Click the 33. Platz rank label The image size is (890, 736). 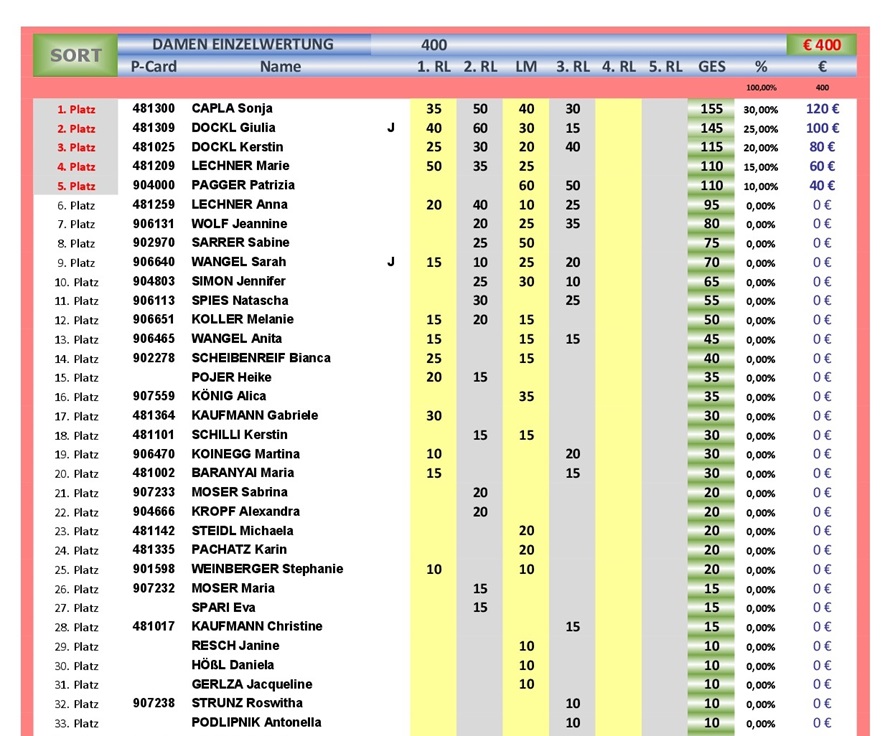[x=77, y=724]
